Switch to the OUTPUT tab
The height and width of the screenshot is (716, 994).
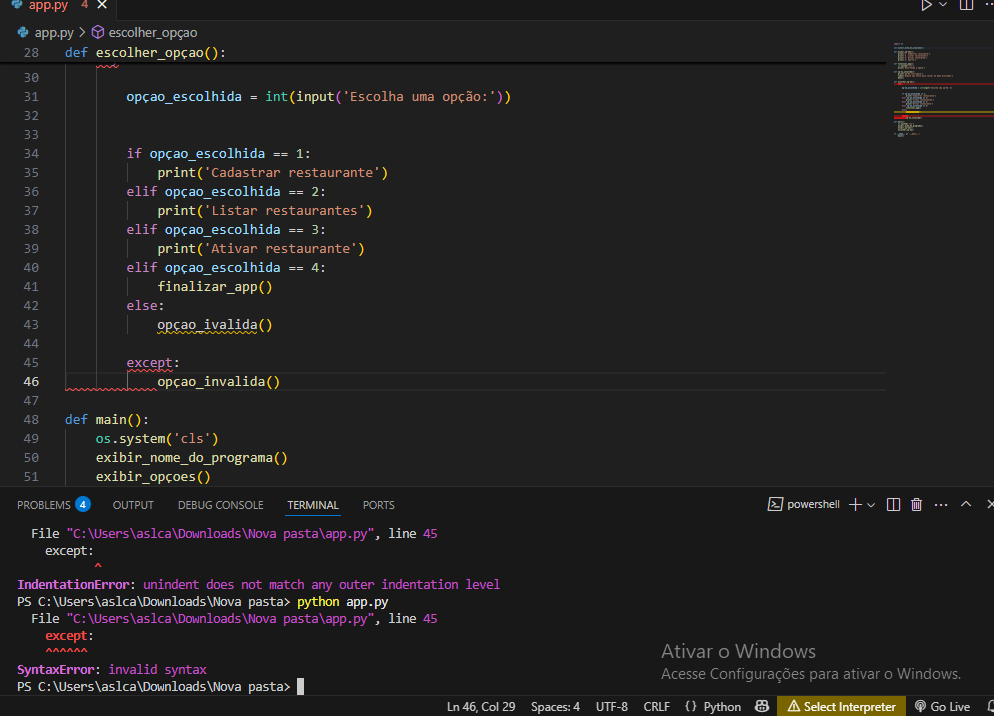pos(133,505)
